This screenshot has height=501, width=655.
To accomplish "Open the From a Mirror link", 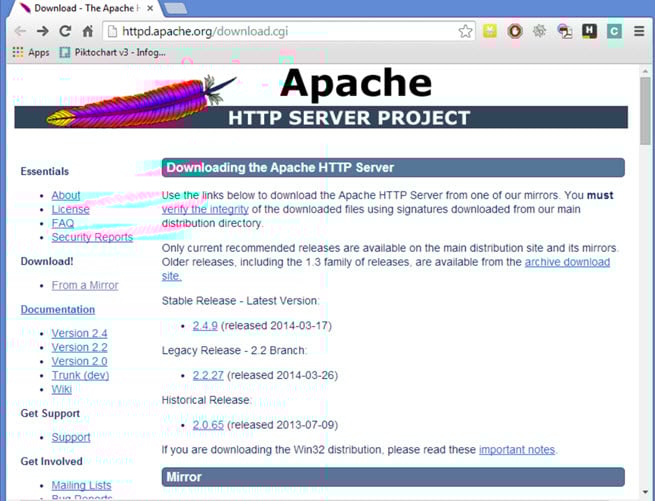I will coord(85,285).
